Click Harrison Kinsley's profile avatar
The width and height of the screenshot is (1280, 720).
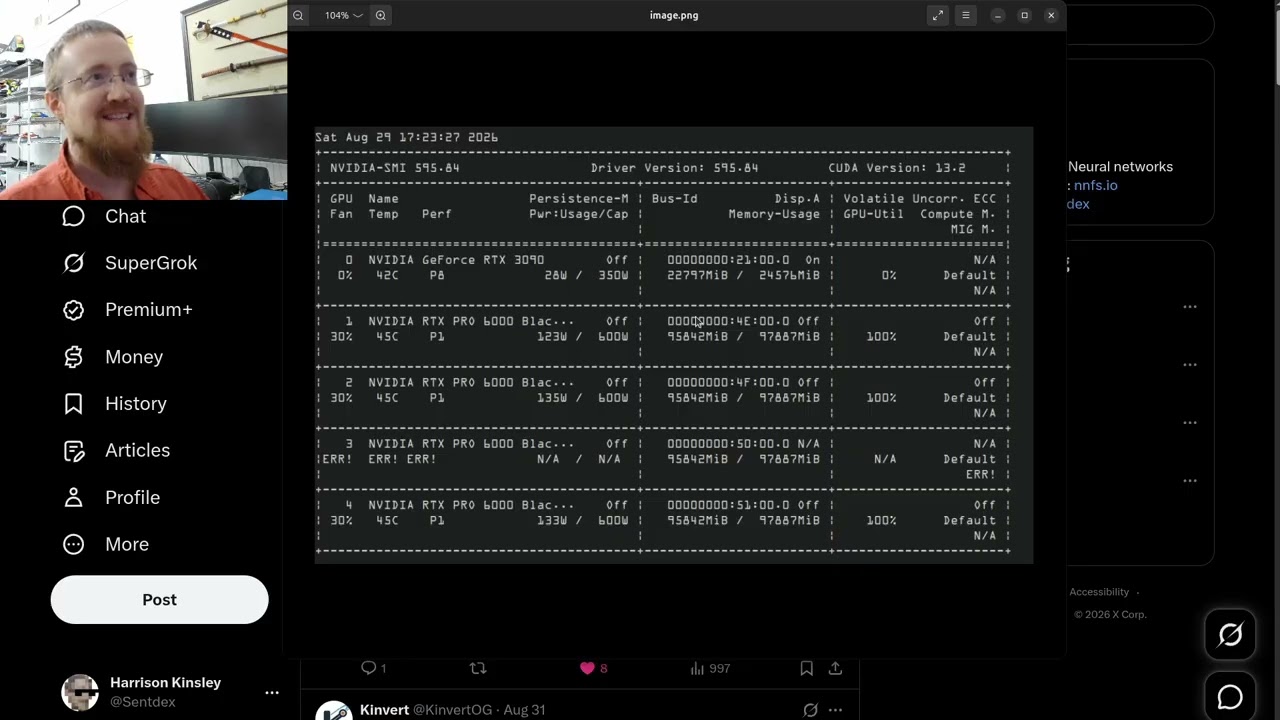[80, 692]
